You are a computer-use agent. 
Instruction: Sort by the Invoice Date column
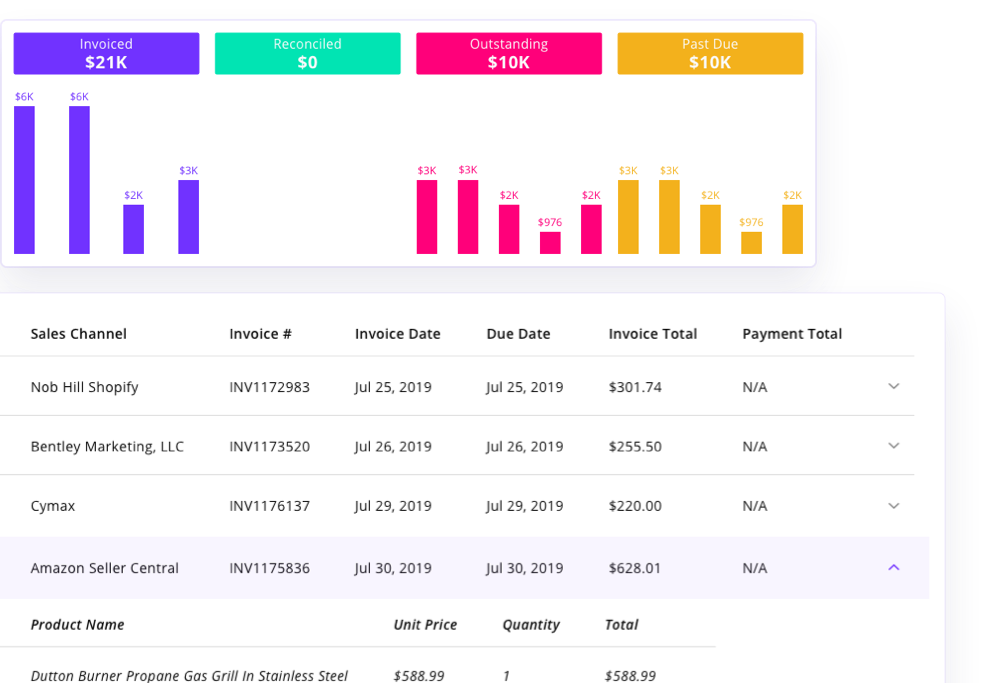tap(396, 333)
